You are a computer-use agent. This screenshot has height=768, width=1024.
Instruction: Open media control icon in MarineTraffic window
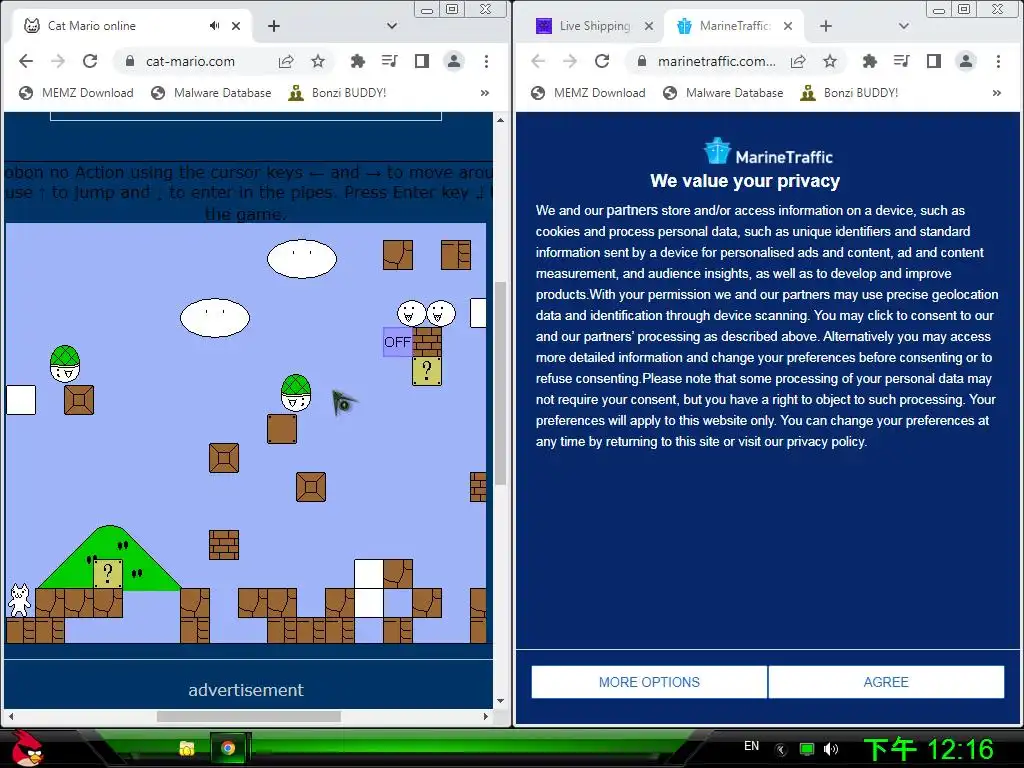point(902,61)
